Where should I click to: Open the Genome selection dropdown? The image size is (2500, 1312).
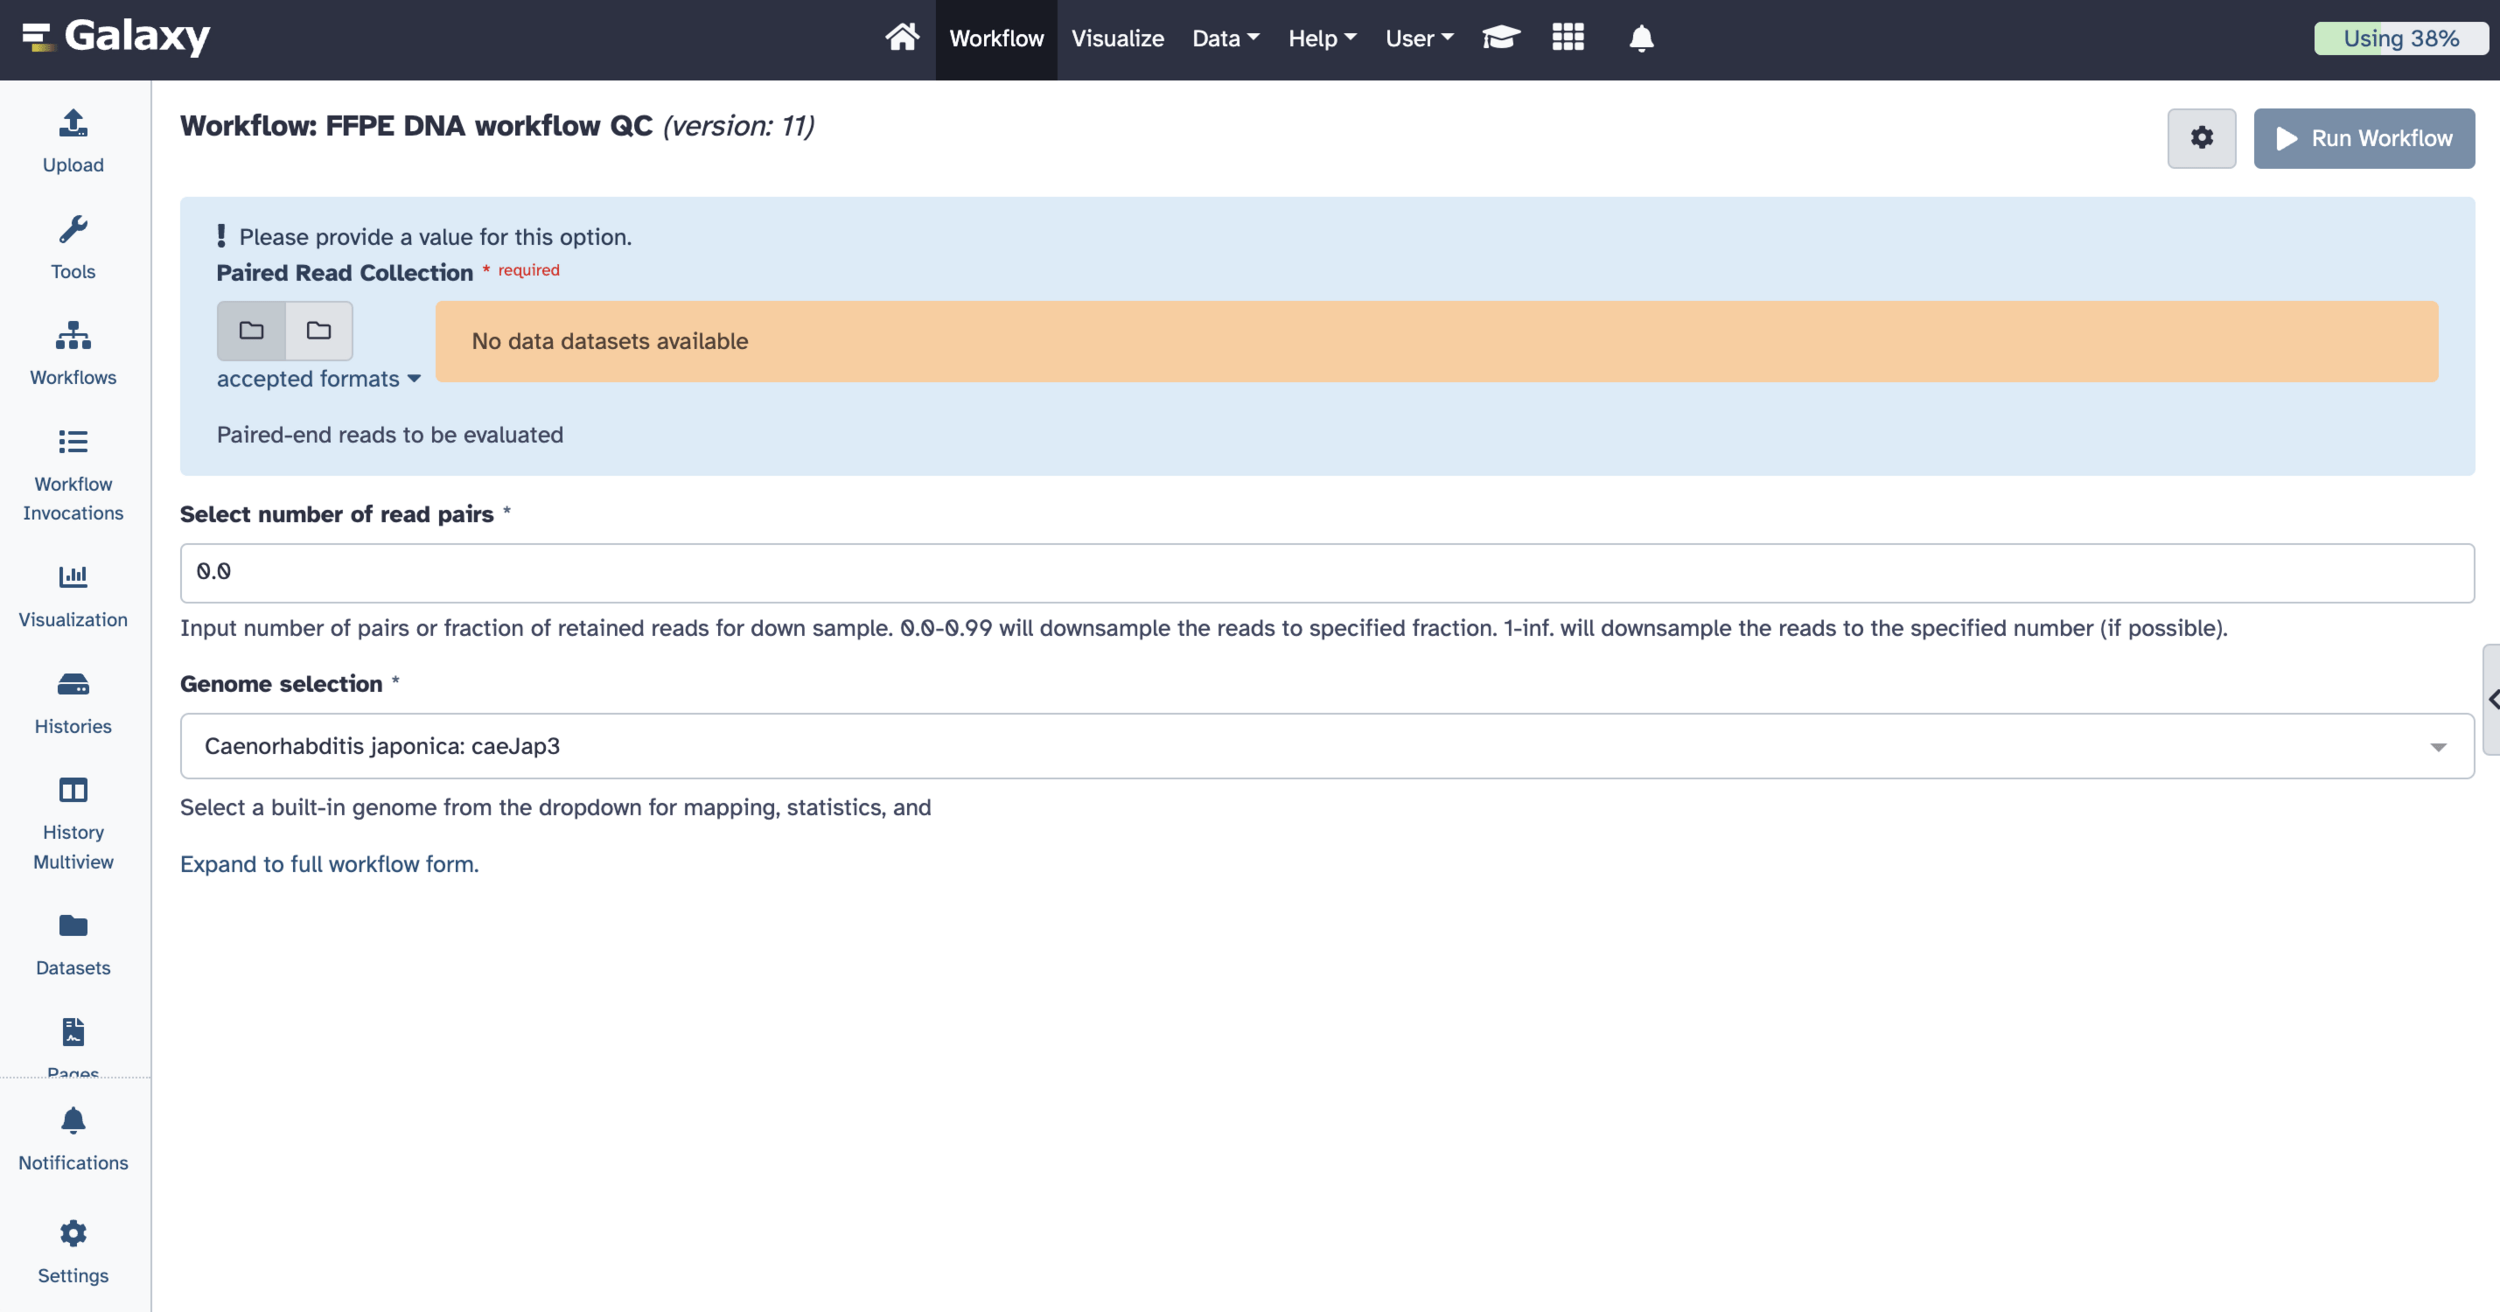(x=1326, y=746)
